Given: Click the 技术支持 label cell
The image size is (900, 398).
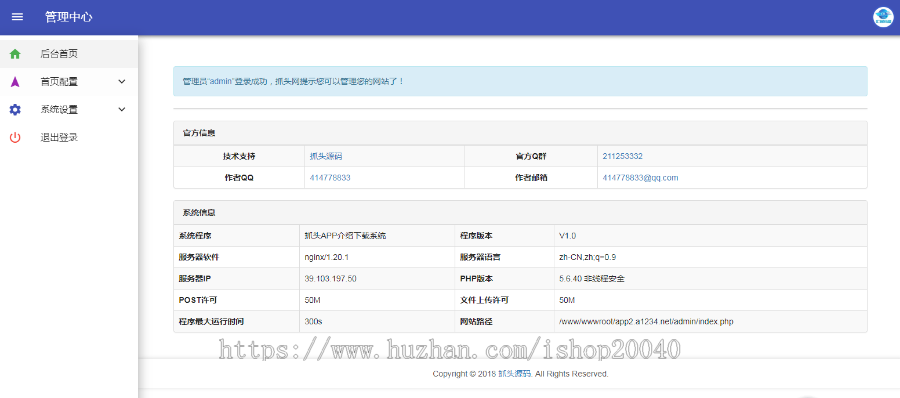Looking at the screenshot, I should (239, 156).
